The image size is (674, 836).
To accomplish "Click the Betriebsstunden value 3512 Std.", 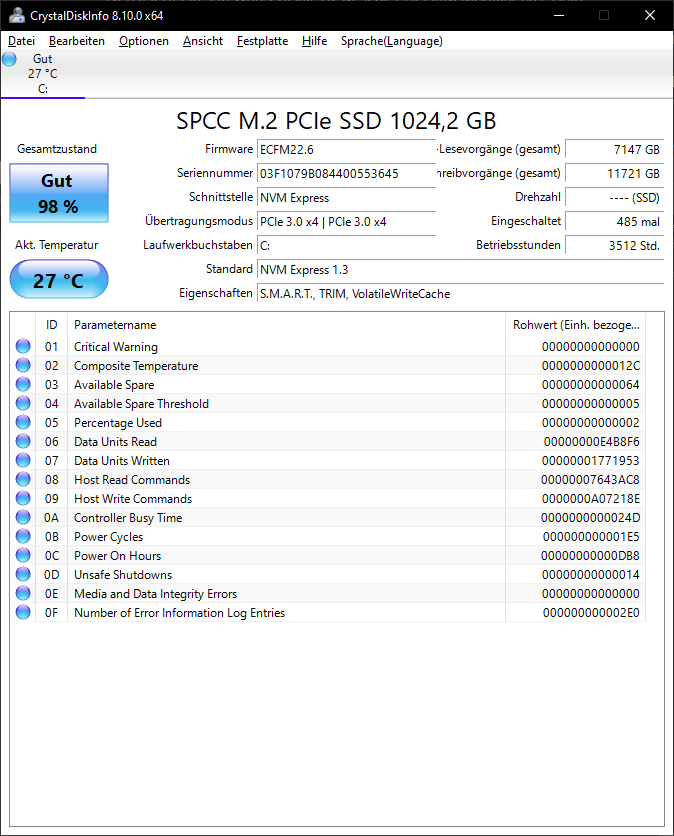I will [614, 246].
